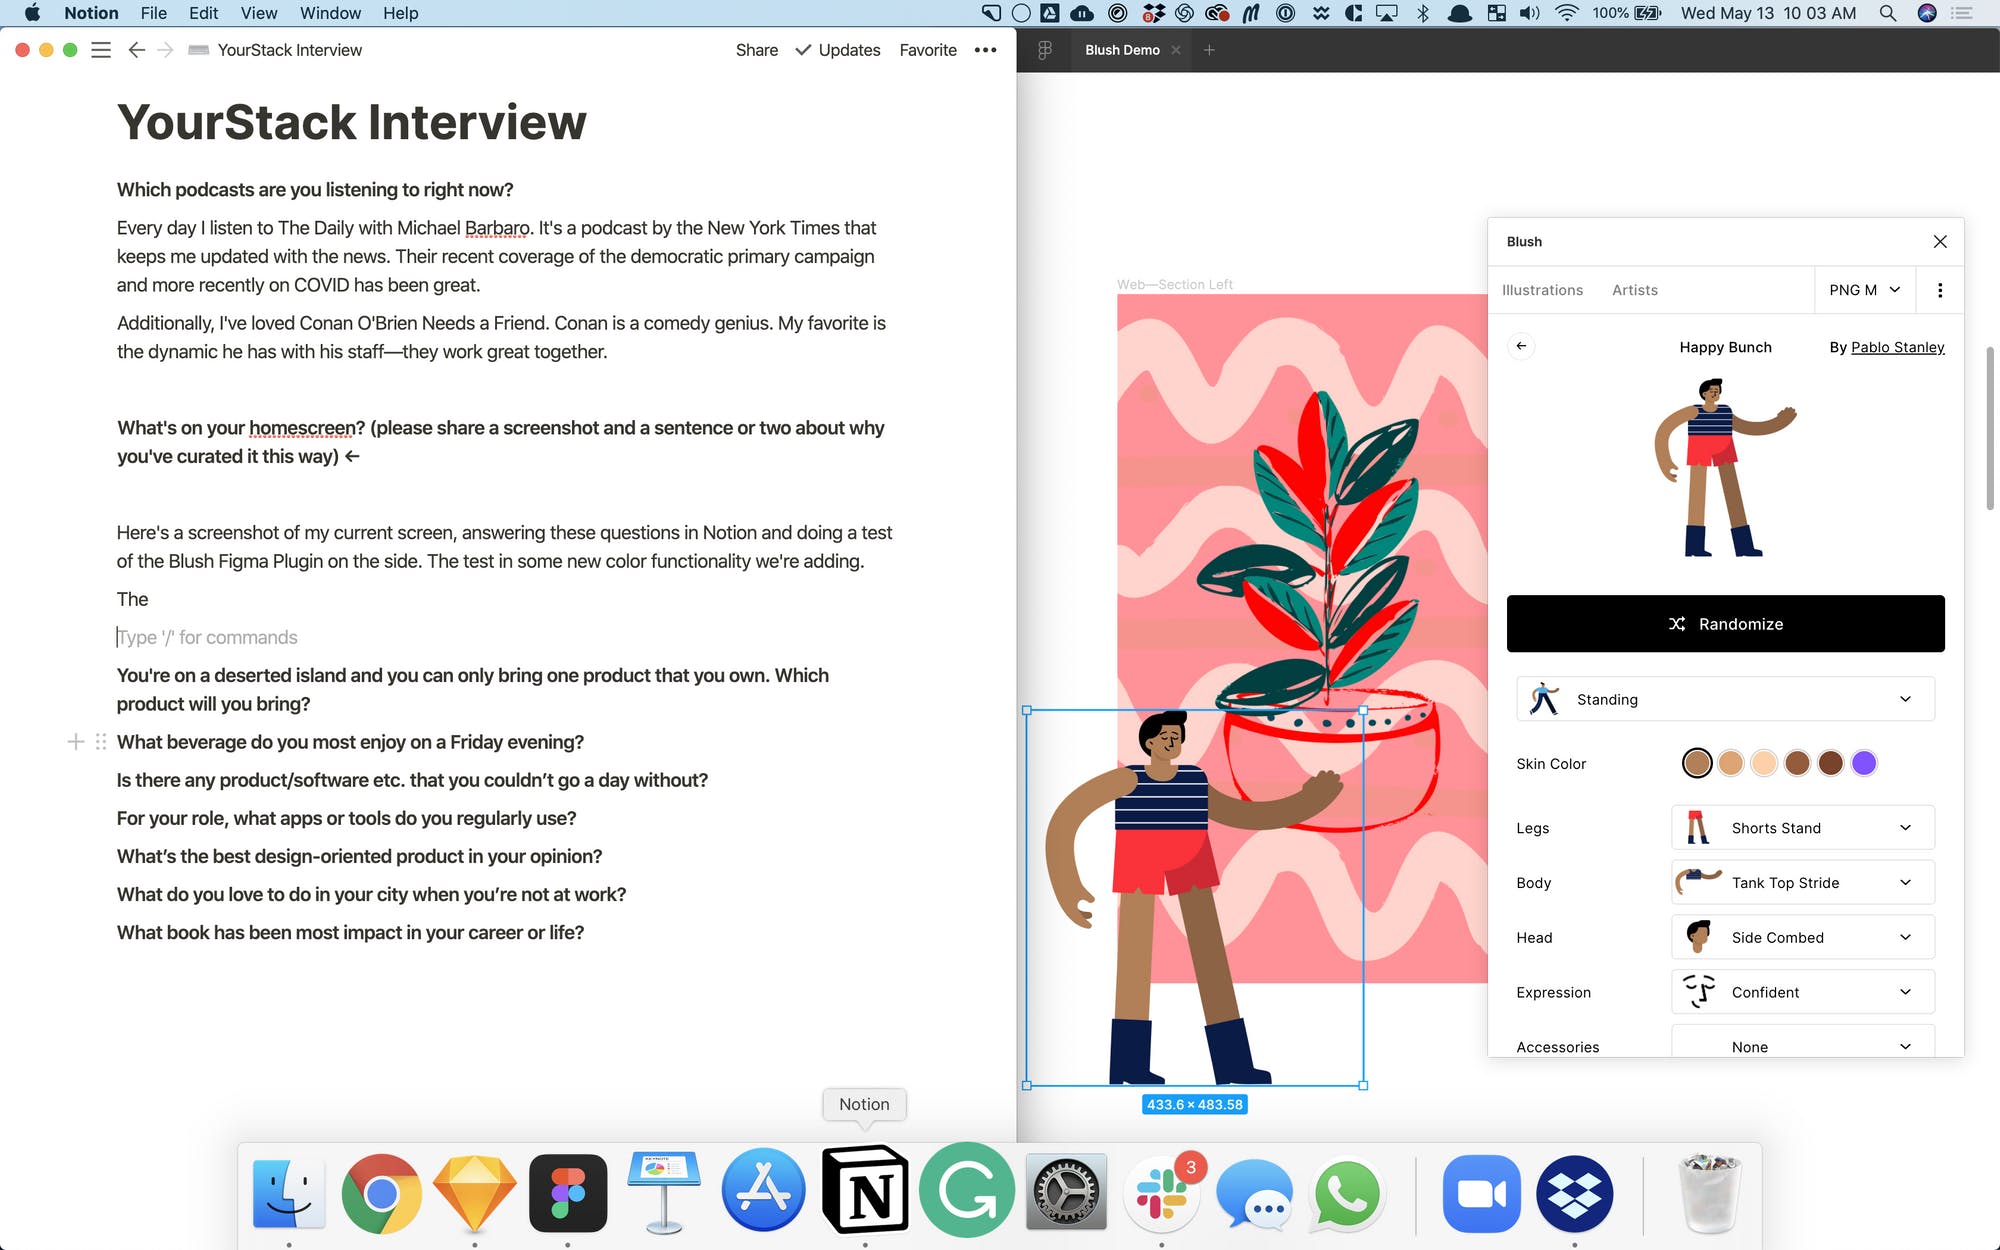Image resolution: width=2000 pixels, height=1250 pixels.
Task: Open the Shorts Stand legs dropdown
Action: point(1802,828)
